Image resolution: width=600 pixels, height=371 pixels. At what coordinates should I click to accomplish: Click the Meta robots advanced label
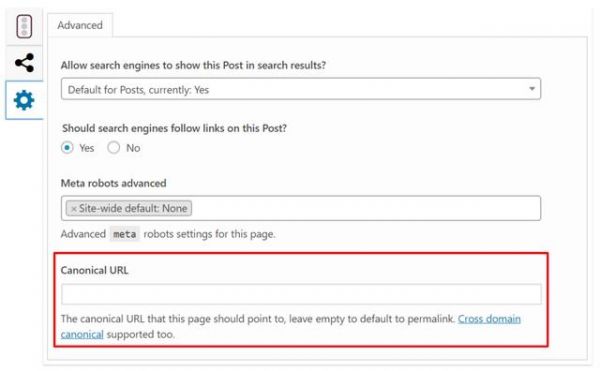point(114,183)
